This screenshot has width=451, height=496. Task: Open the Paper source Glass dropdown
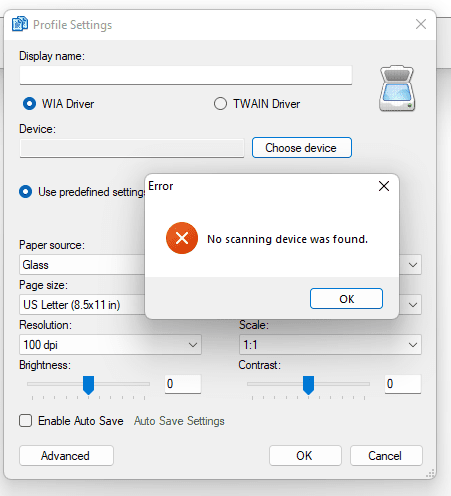point(82,265)
